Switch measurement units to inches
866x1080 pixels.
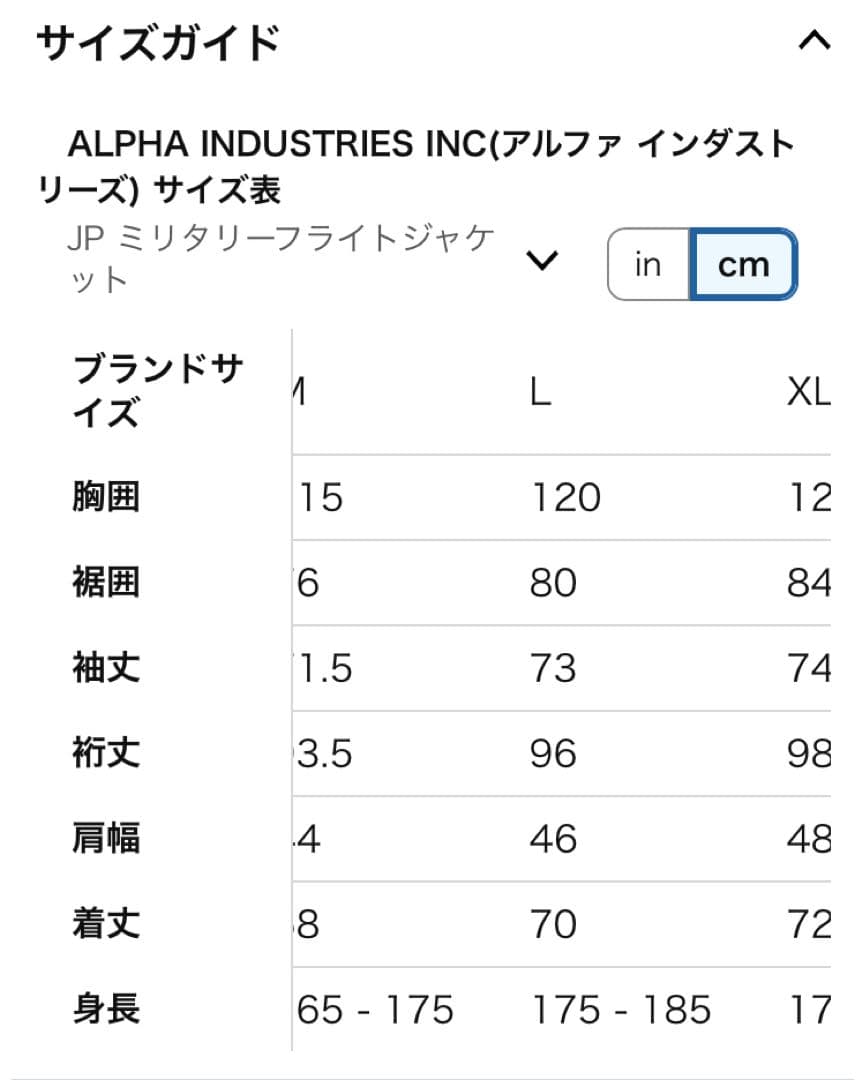(x=647, y=264)
